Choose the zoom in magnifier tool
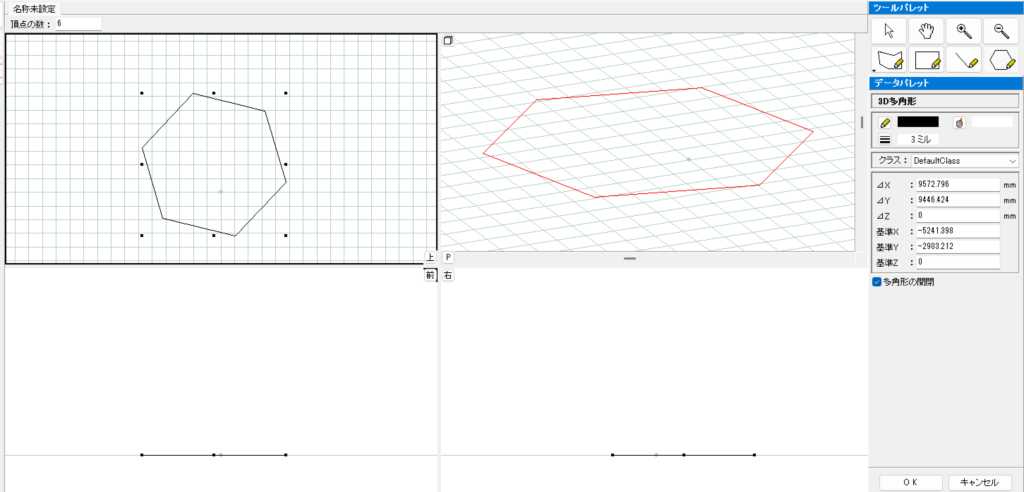 click(x=964, y=31)
